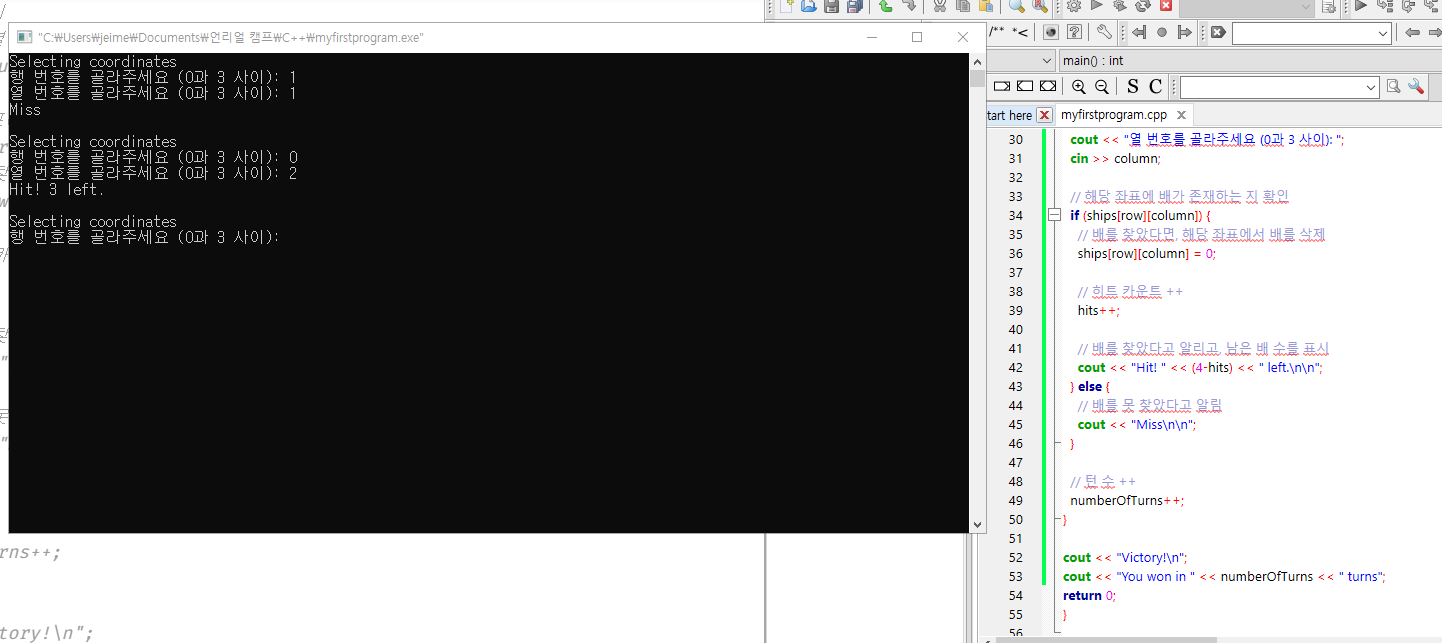The height and width of the screenshot is (643, 1442).
Task: Click the Build and run icon
Action: (x=1119, y=6)
